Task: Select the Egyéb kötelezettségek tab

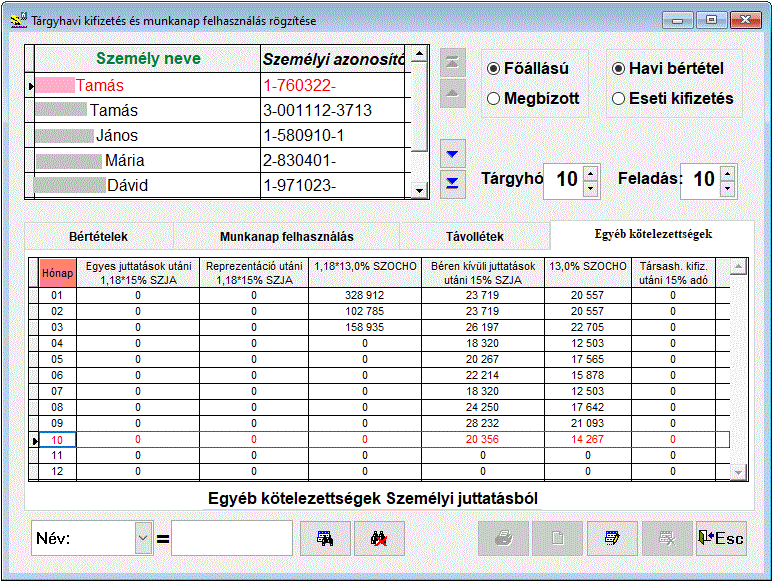Action: (x=653, y=234)
